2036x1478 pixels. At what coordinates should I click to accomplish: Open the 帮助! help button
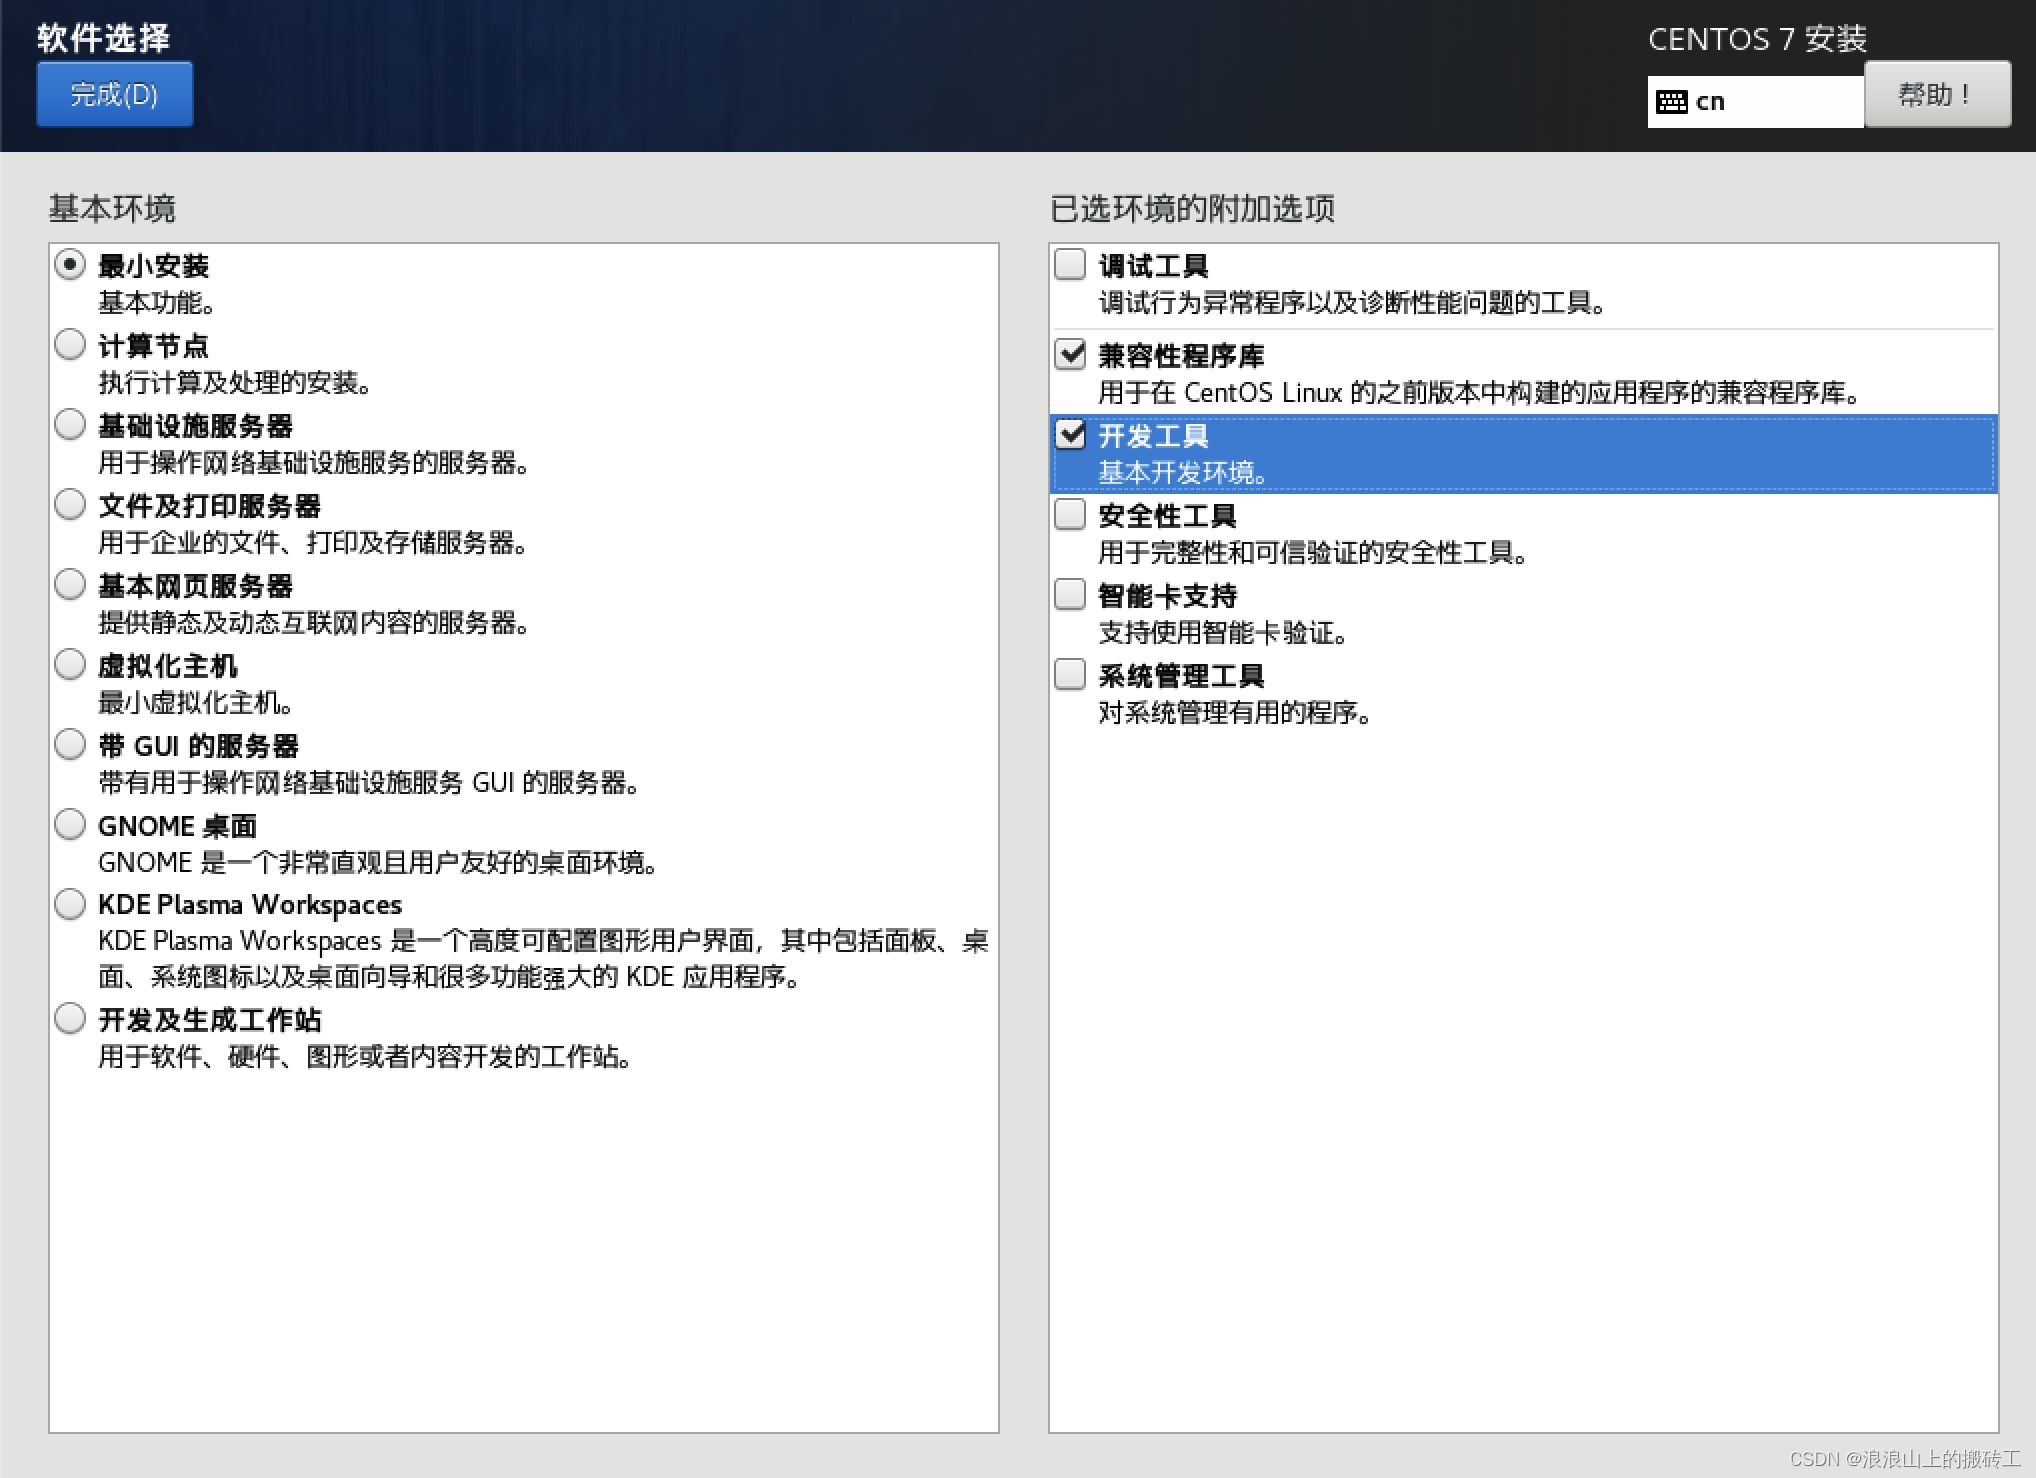1936,94
